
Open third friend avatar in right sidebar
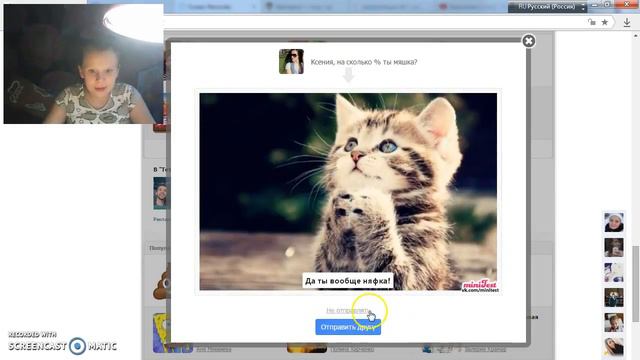[x=613, y=273]
